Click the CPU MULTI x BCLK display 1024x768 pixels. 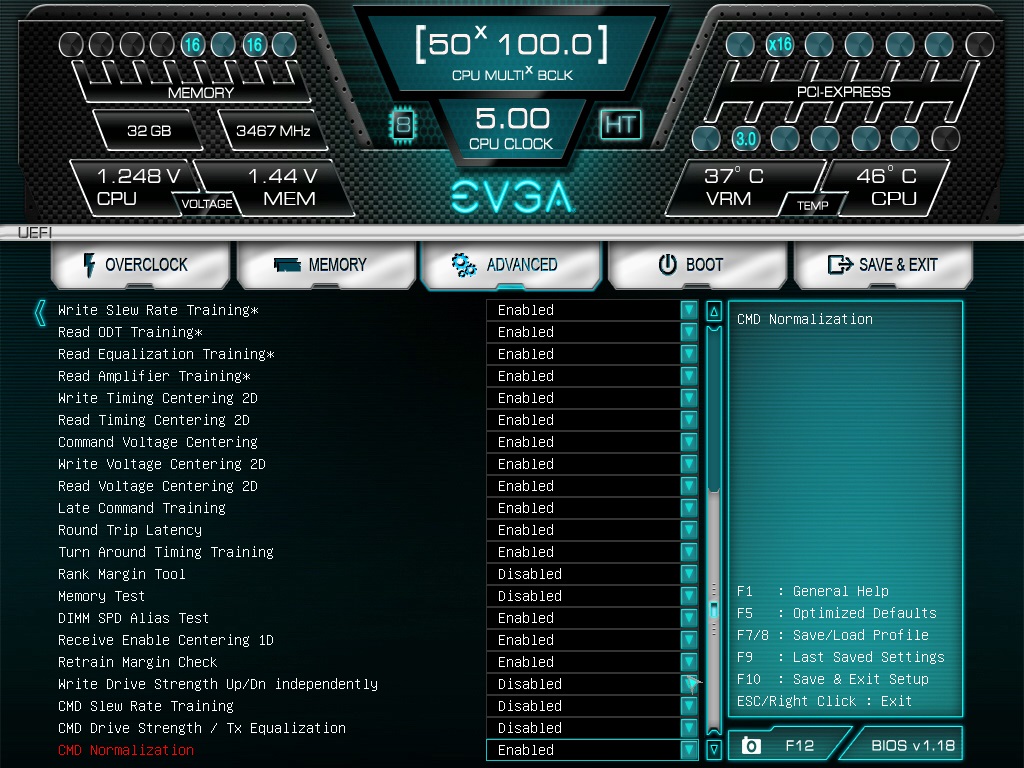512,54
